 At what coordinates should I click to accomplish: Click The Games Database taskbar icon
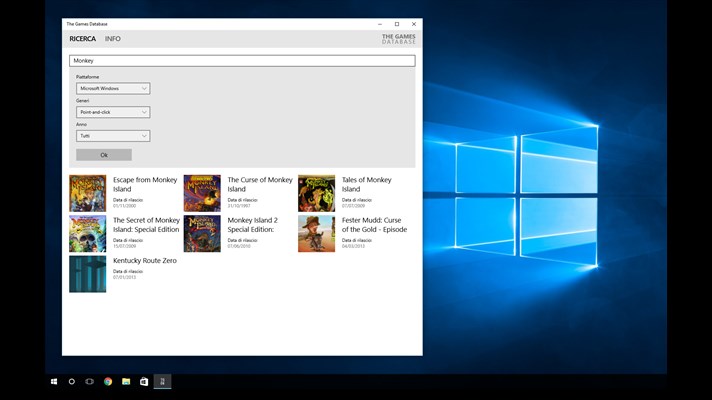[162, 381]
